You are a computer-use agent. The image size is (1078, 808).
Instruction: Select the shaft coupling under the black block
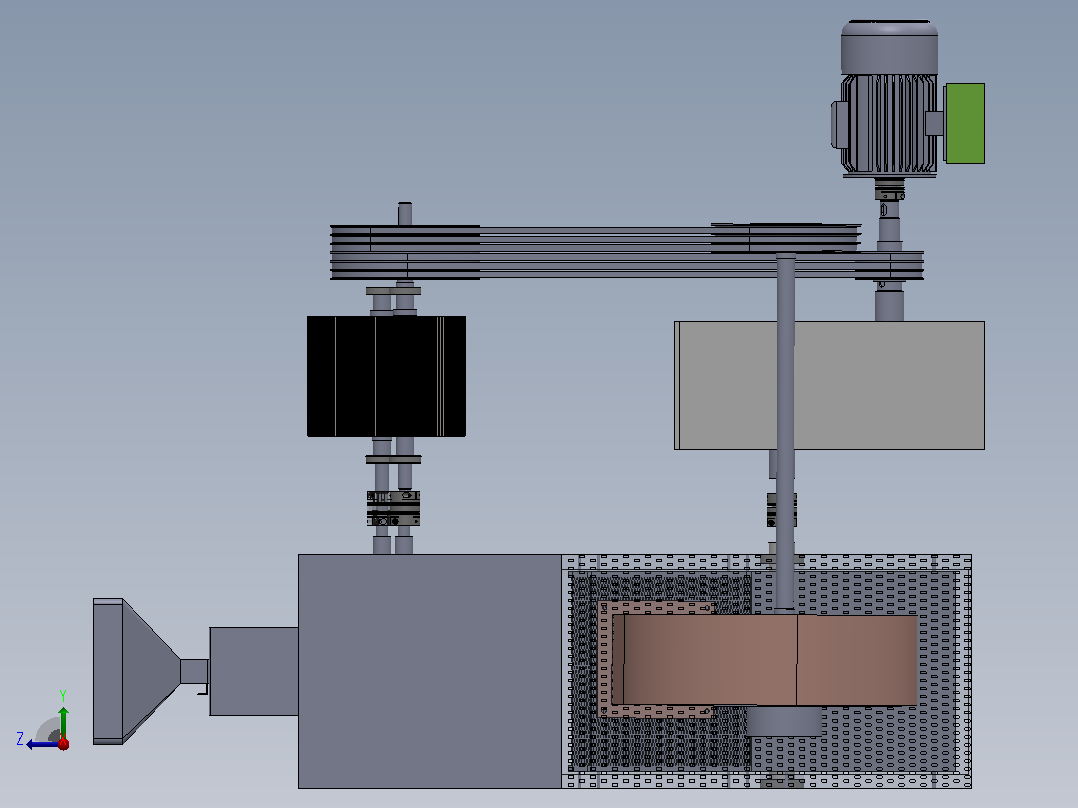[393, 508]
